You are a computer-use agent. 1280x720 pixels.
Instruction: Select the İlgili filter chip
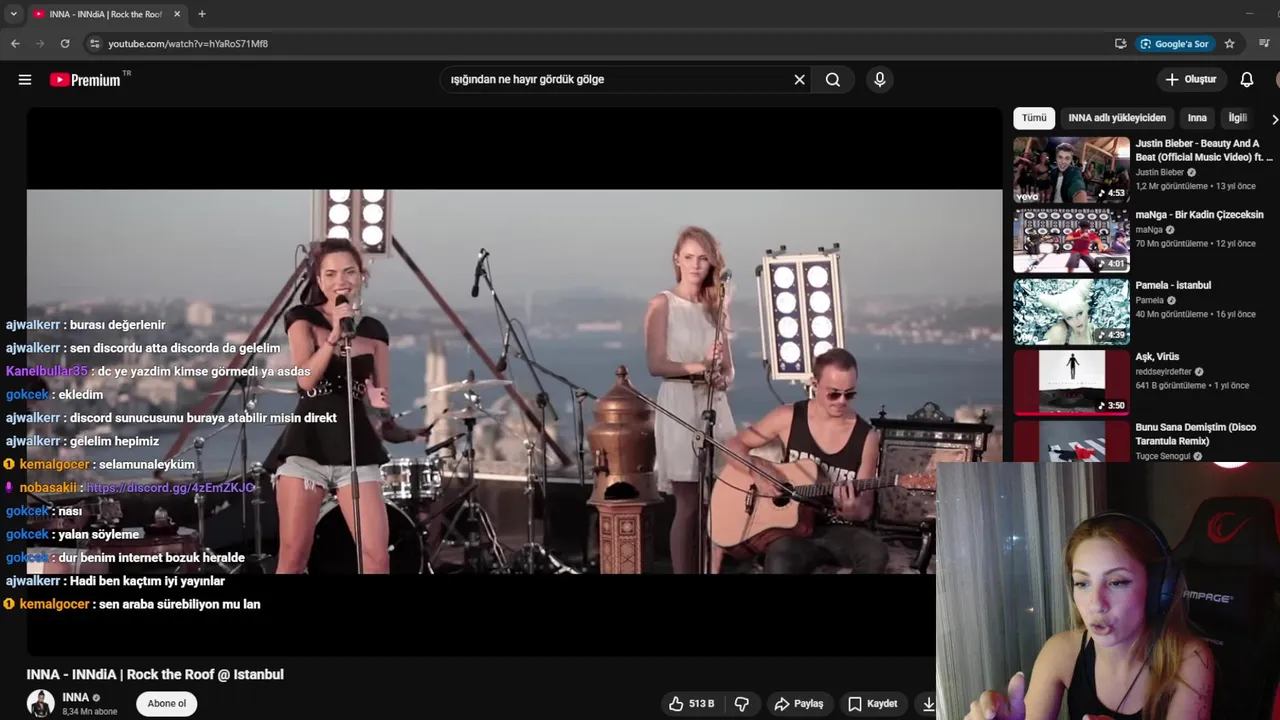(x=1238, y=118)
